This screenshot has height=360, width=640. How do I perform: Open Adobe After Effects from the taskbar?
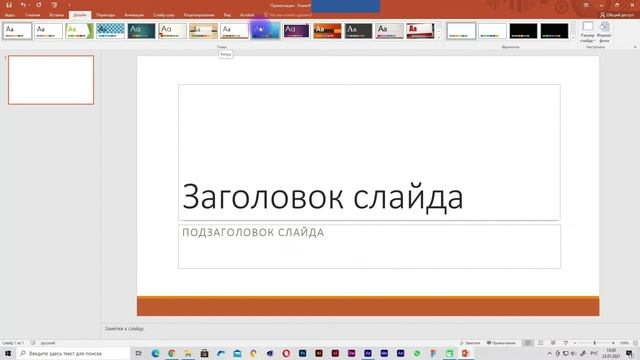[x=368, y=353]
